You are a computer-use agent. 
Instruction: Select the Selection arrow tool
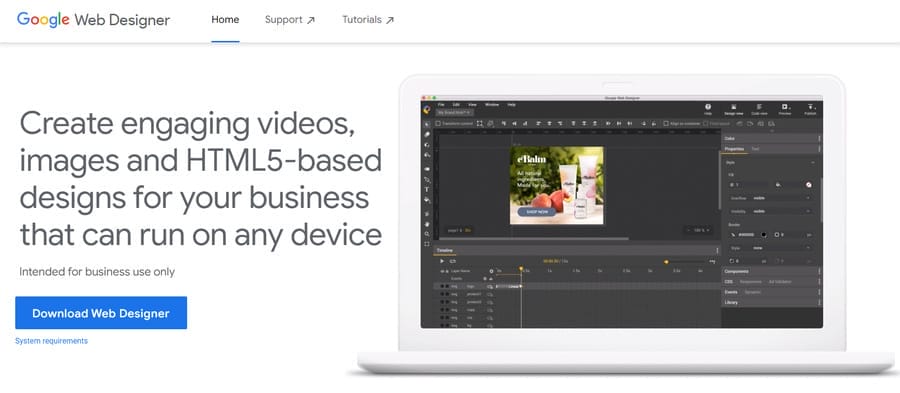(426, 123)
